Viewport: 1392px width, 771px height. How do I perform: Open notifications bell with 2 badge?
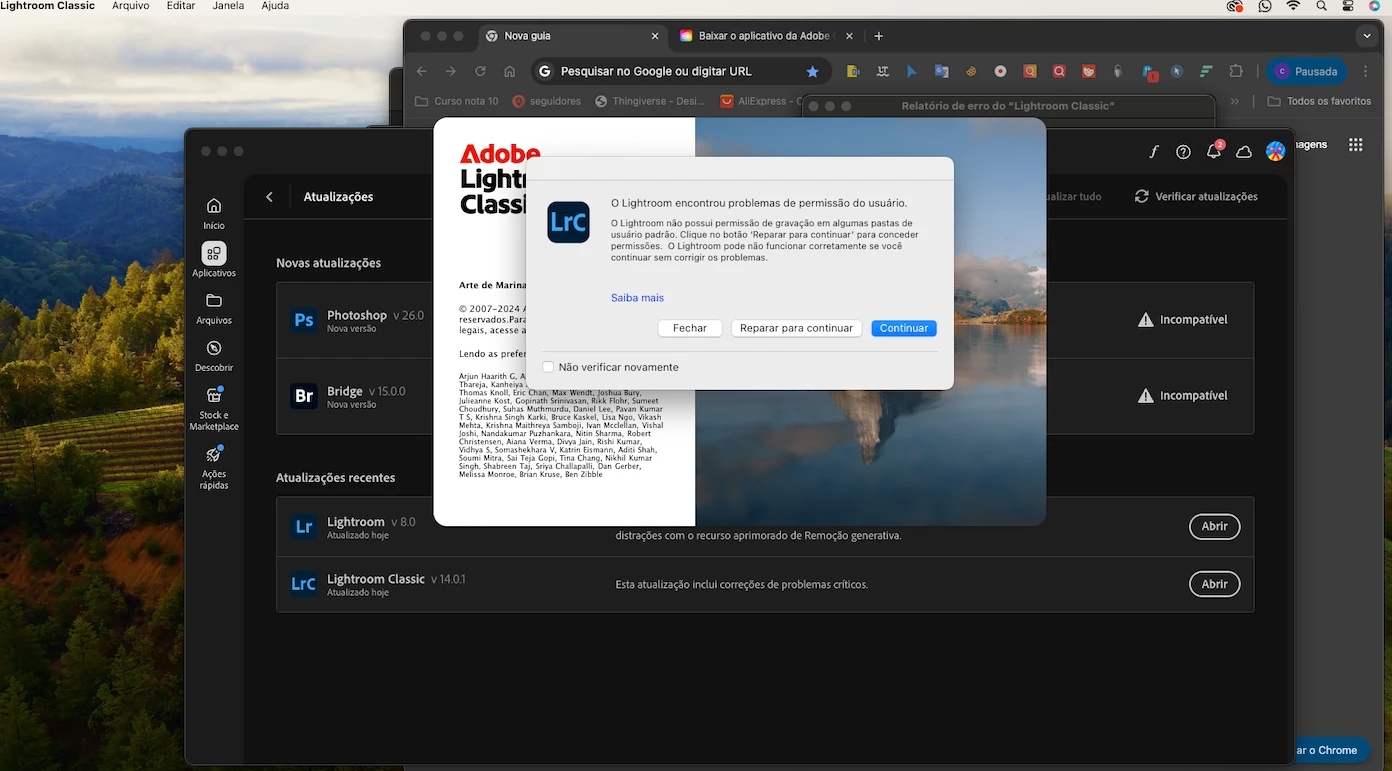pos(1214,151)
